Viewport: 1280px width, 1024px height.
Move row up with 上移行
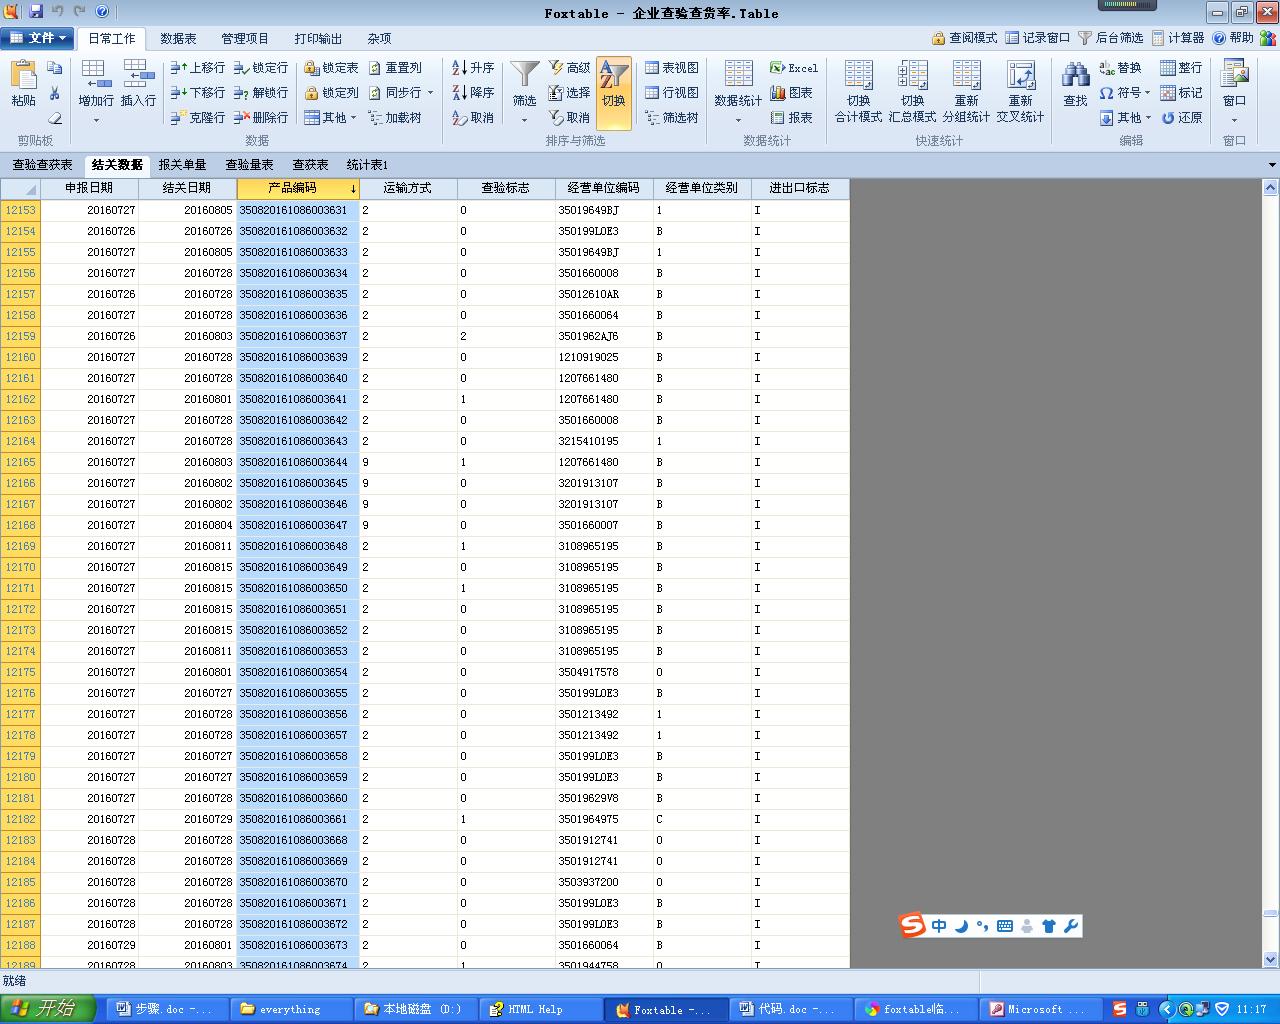tap(197, 68)
